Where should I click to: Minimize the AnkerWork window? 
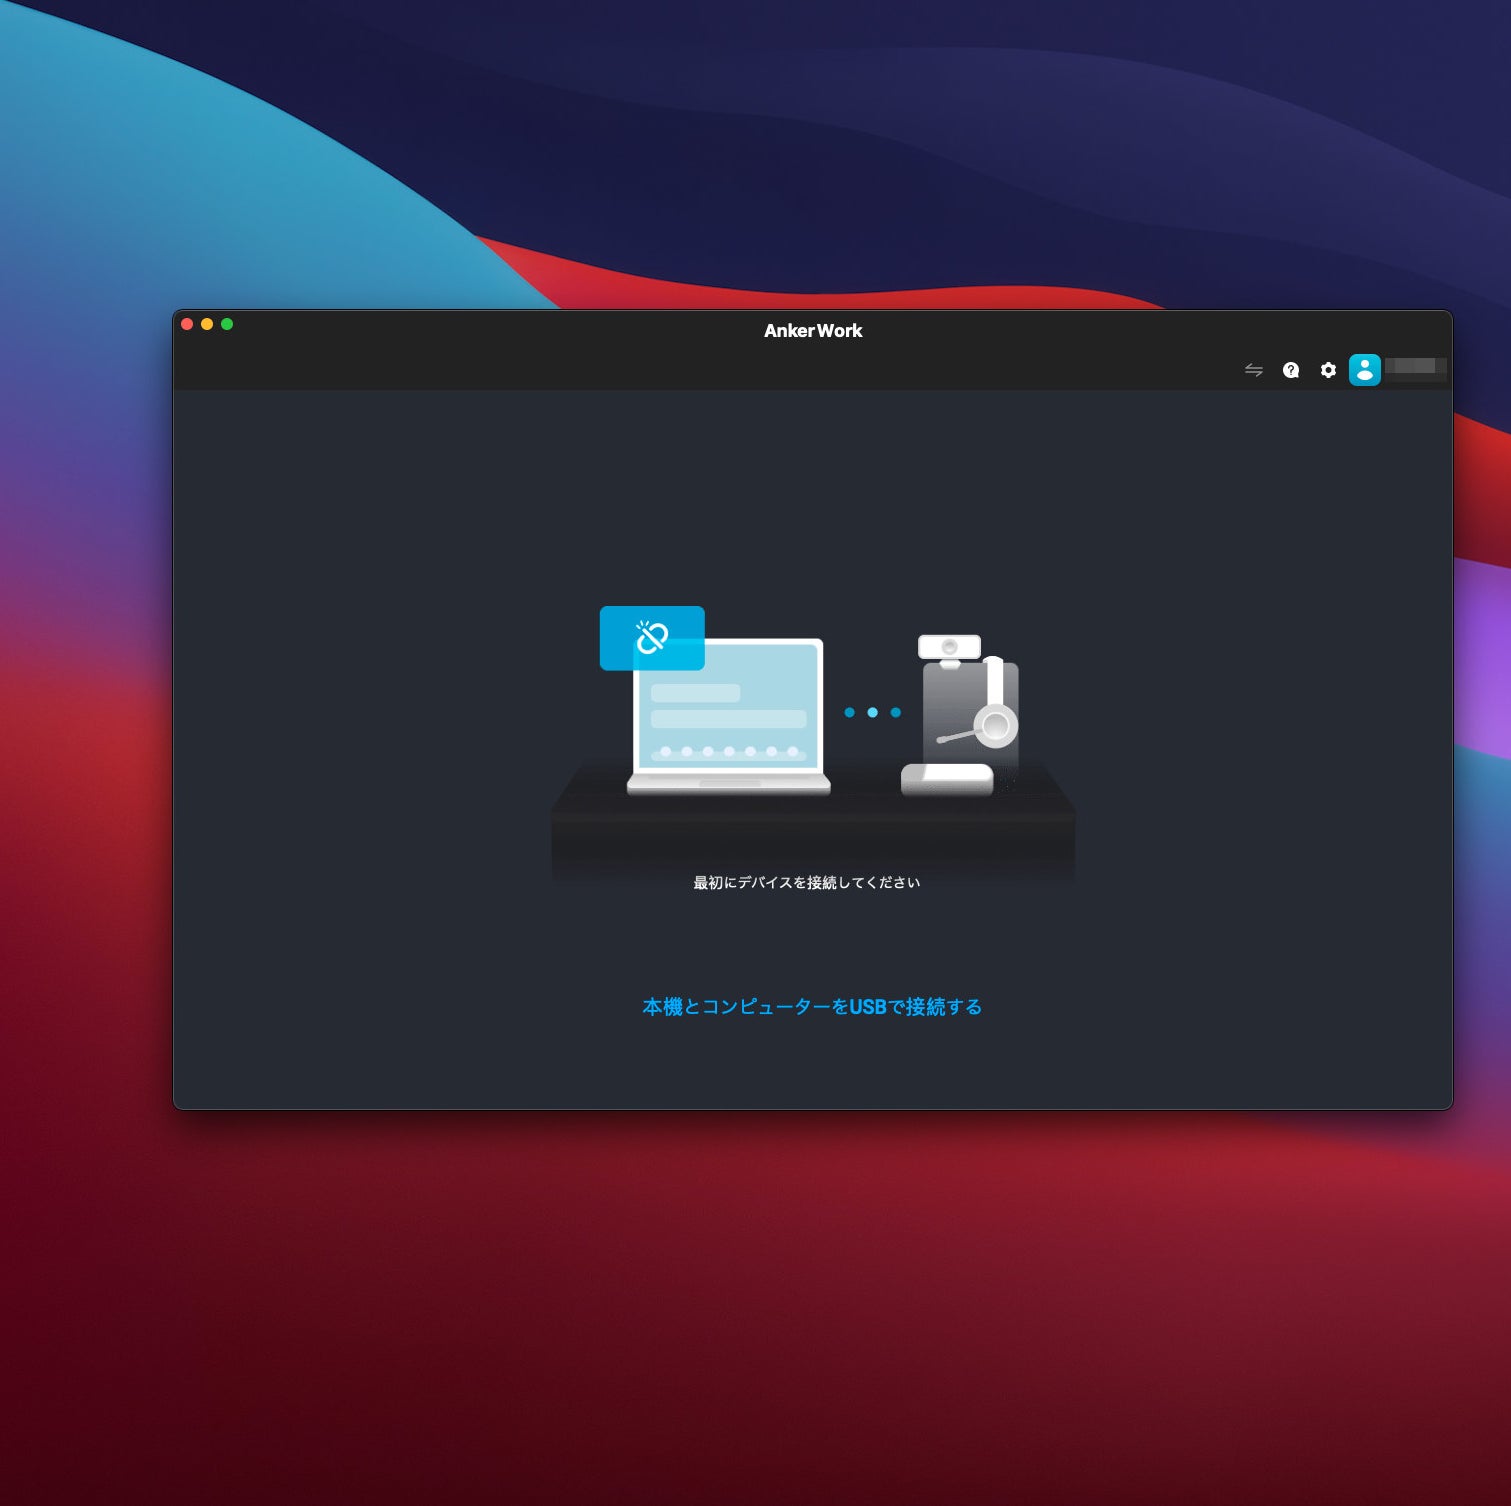[x=207, y=324]
